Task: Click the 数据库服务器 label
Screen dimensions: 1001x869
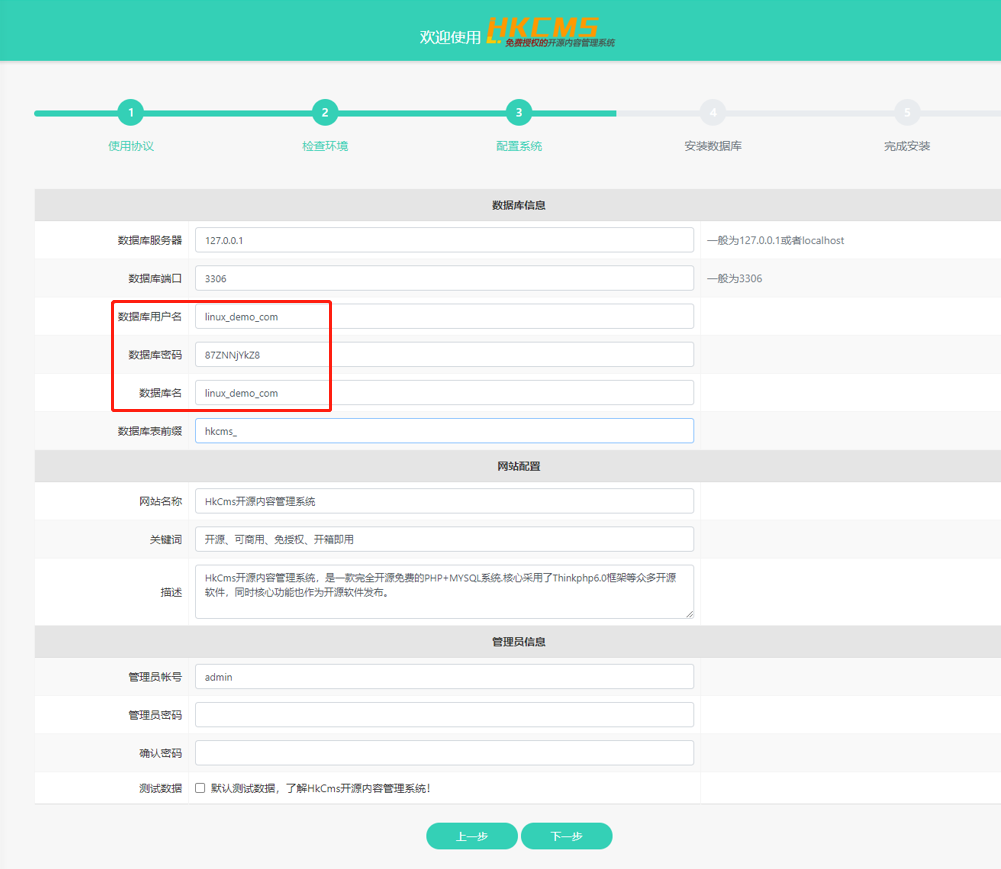Action: pos(150,240)
